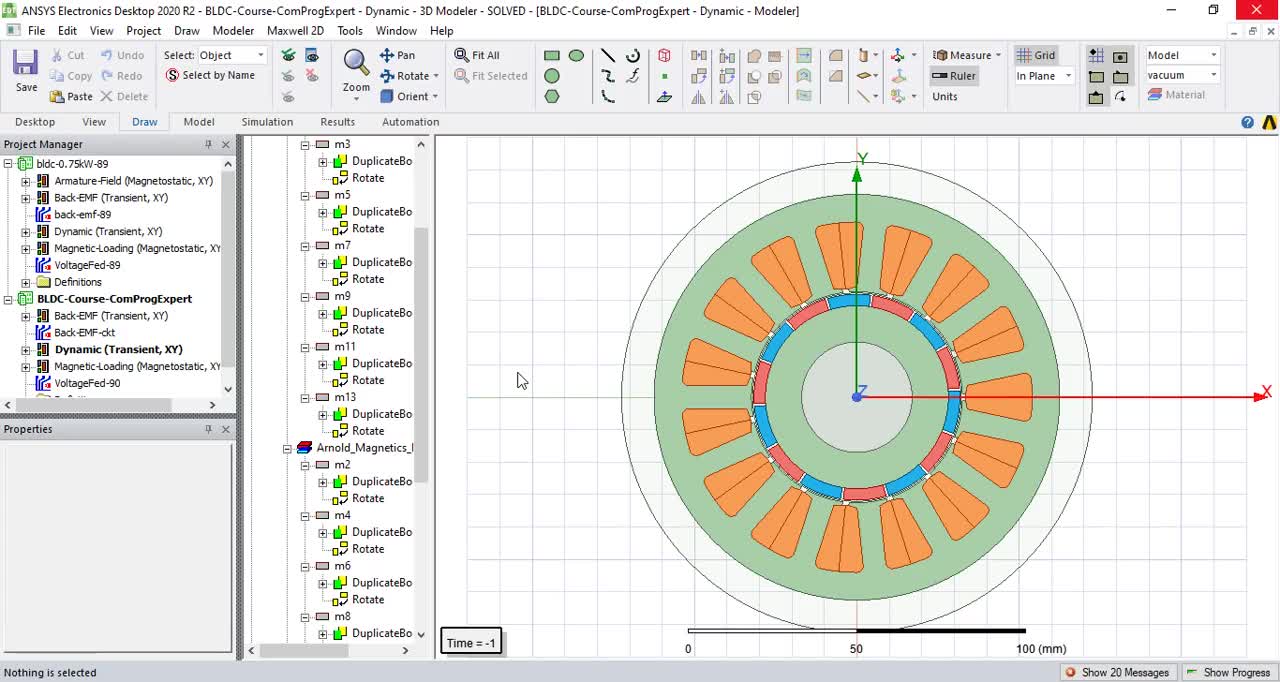Toggle the Grid display button
Screen dimensions: 1280x682
tap(1036, 55)
